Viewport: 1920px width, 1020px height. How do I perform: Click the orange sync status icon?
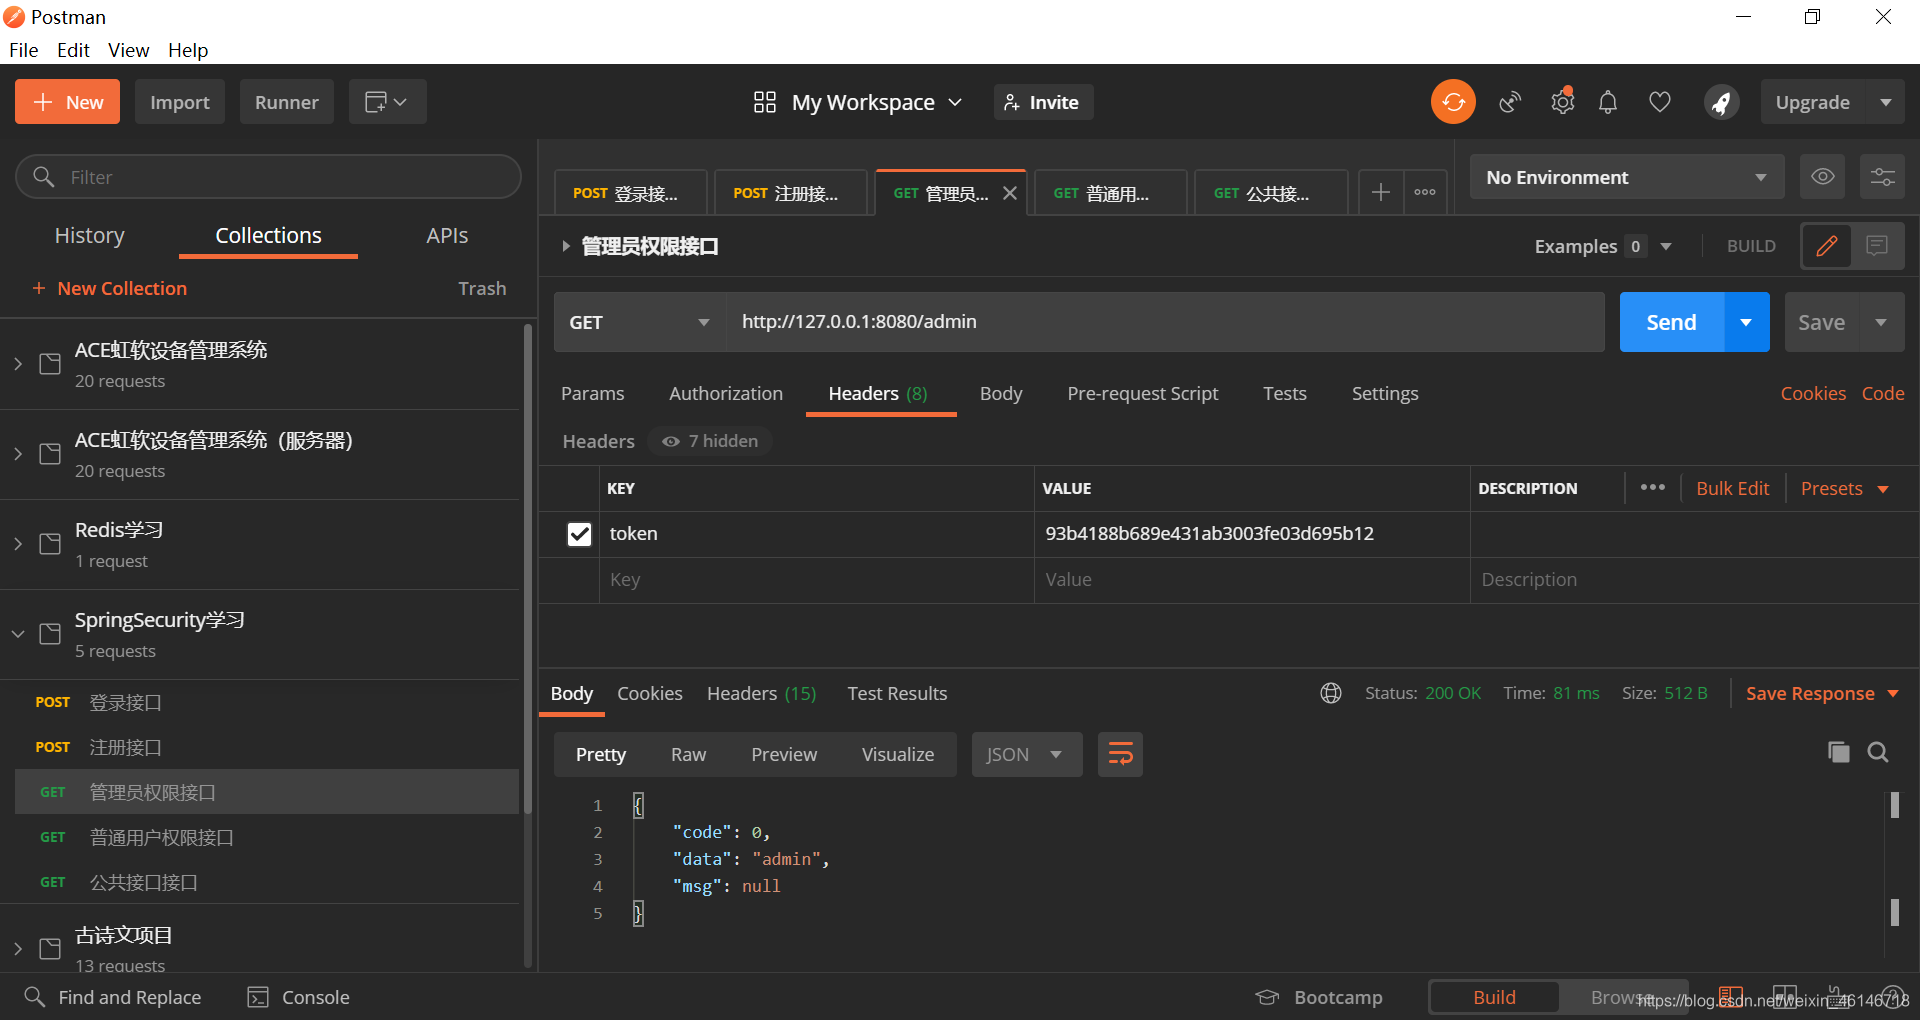[x=1453, y=102]
